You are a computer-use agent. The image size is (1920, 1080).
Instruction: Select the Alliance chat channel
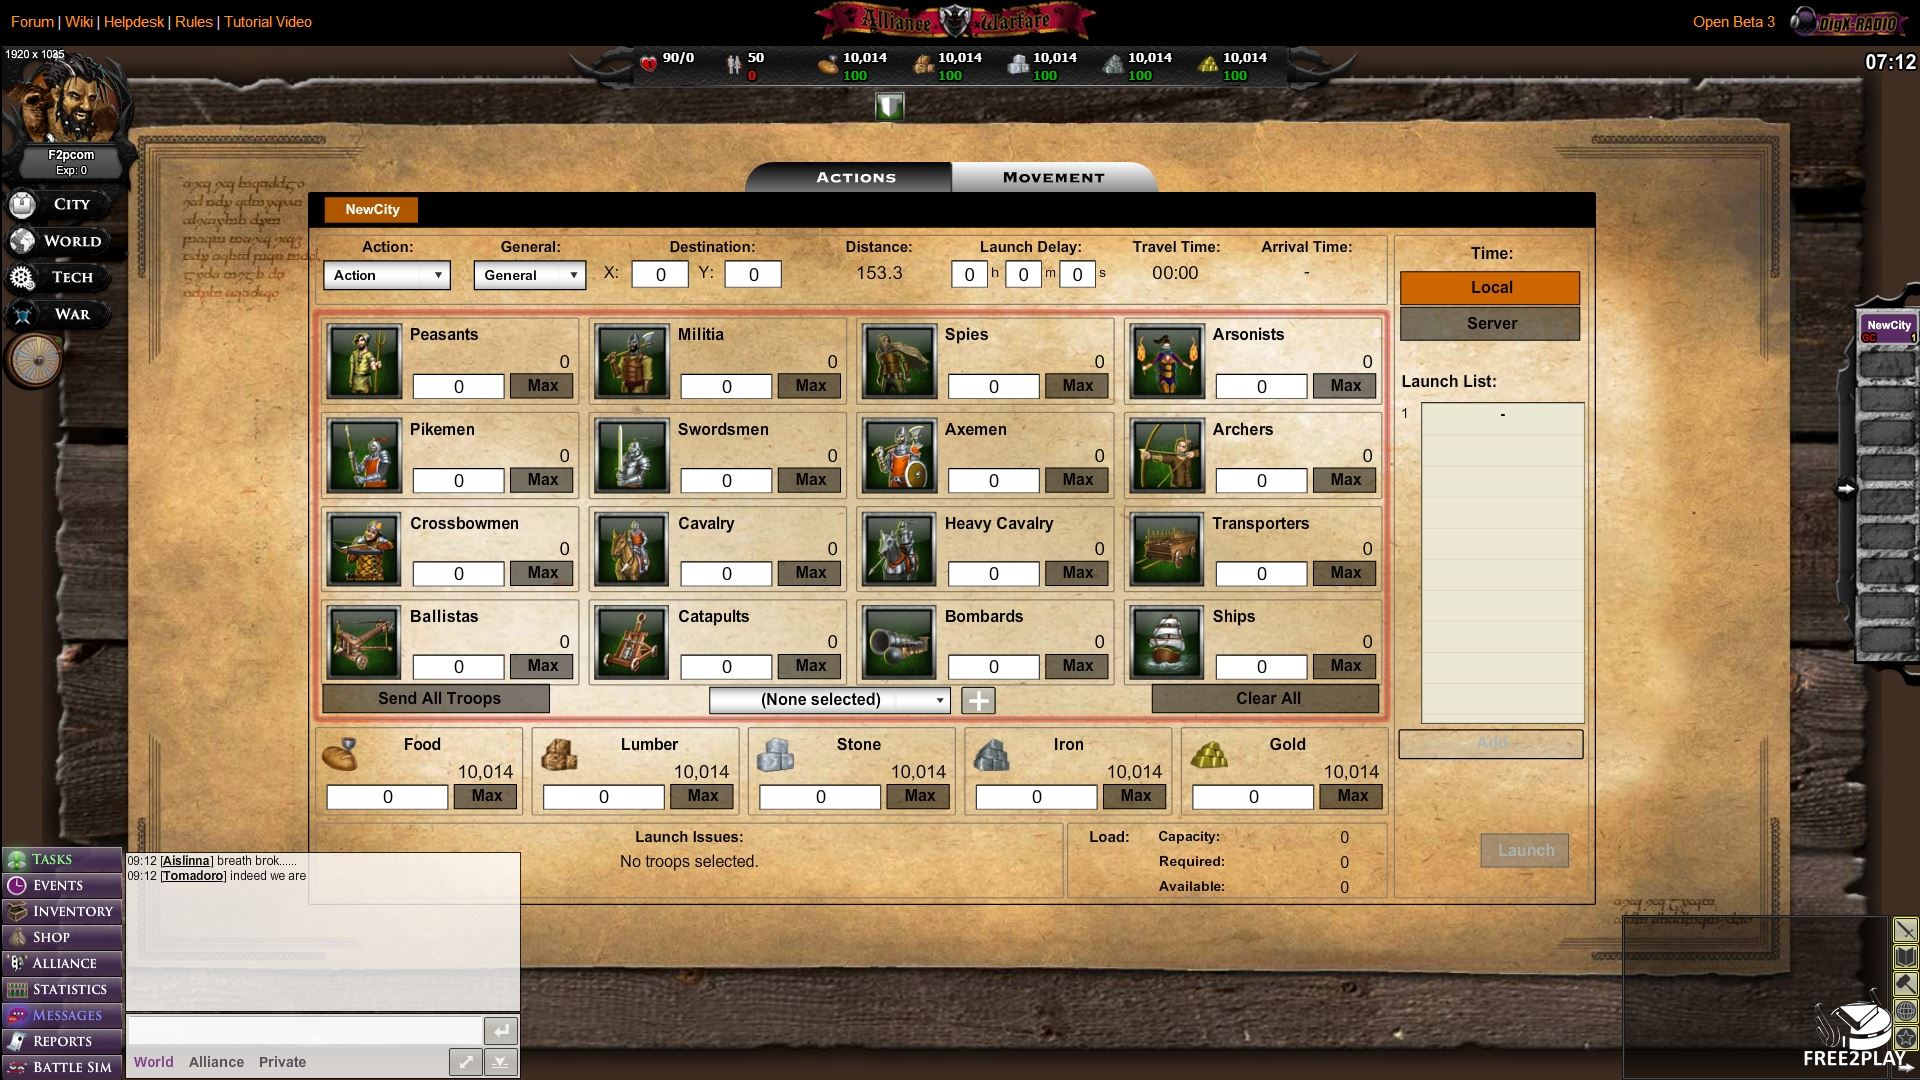coord(216,1062)
